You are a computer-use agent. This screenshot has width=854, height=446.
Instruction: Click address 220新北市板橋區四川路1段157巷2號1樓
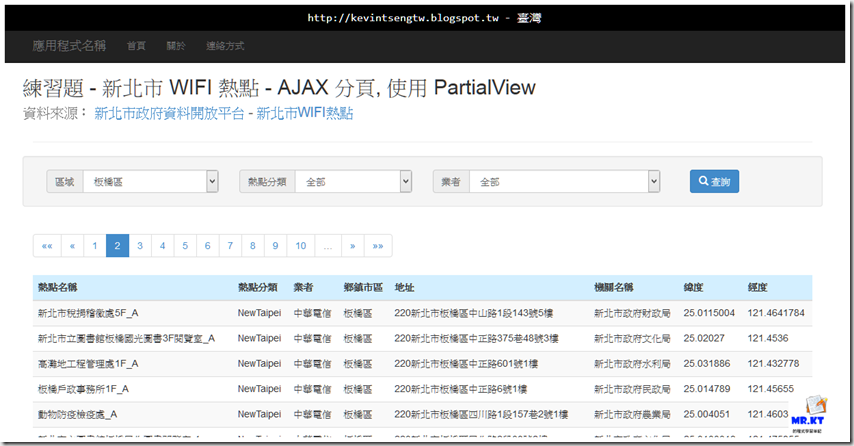click(x=481, y=414)
